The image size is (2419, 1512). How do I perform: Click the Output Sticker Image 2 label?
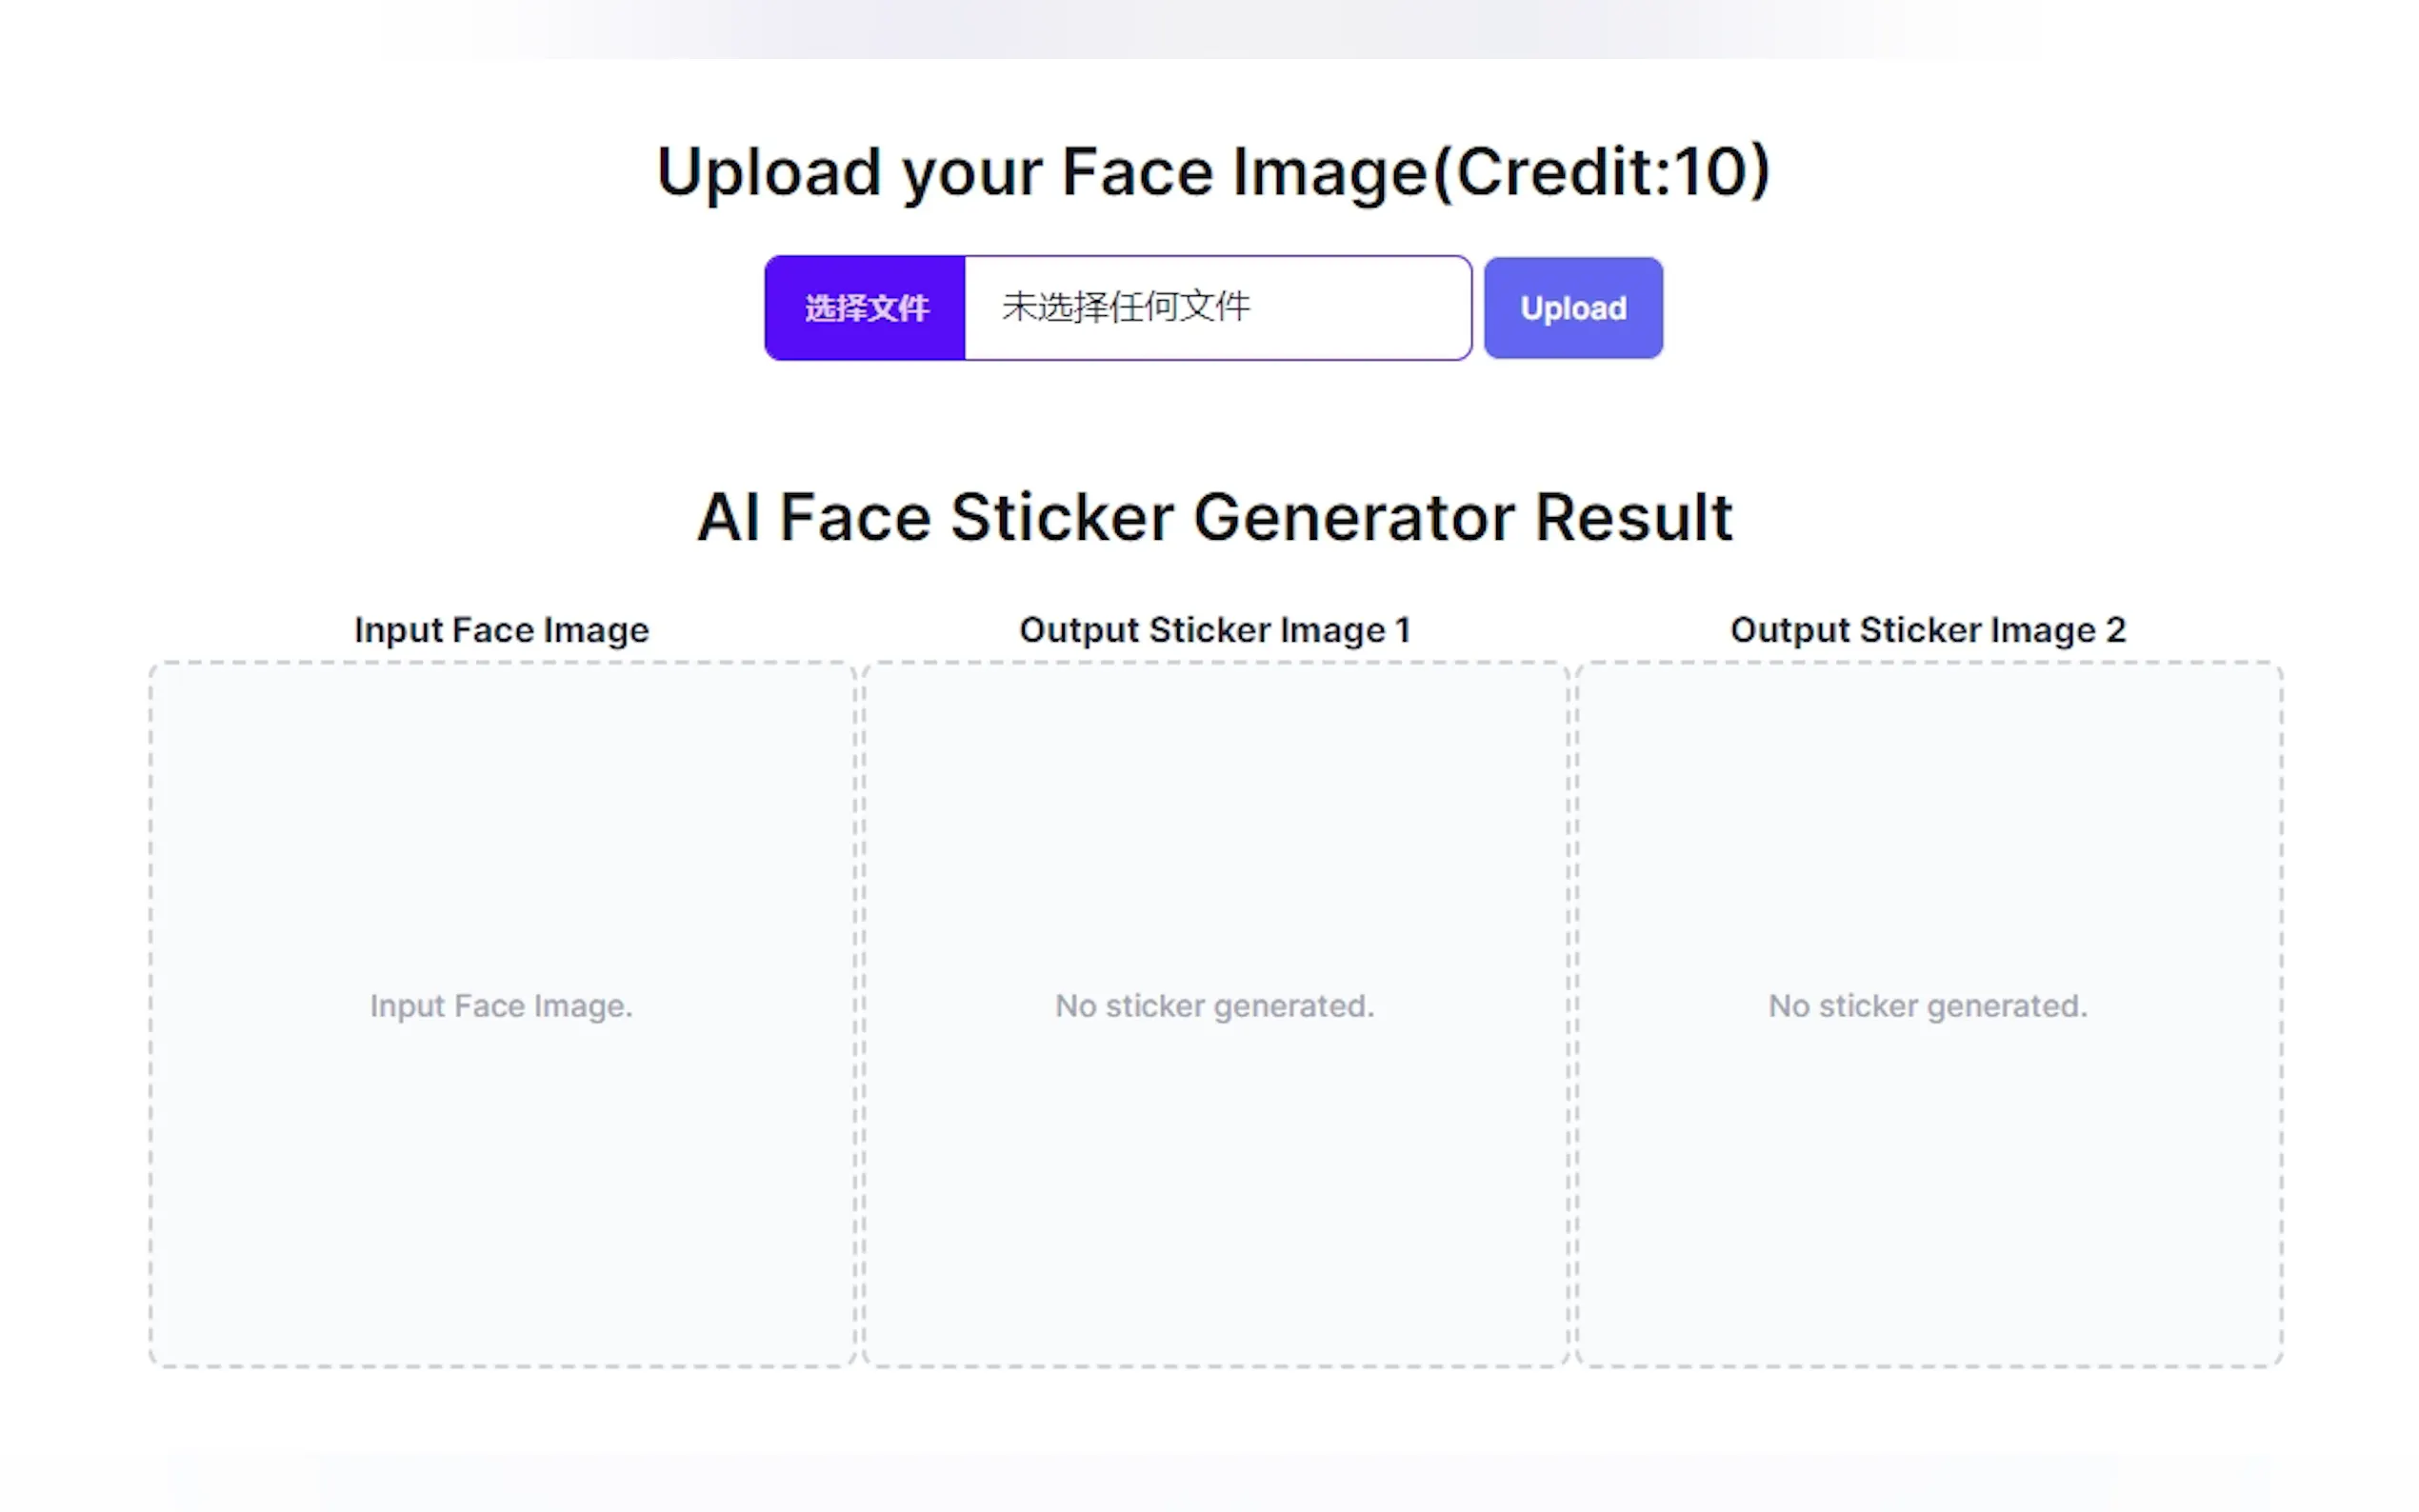1927,630
